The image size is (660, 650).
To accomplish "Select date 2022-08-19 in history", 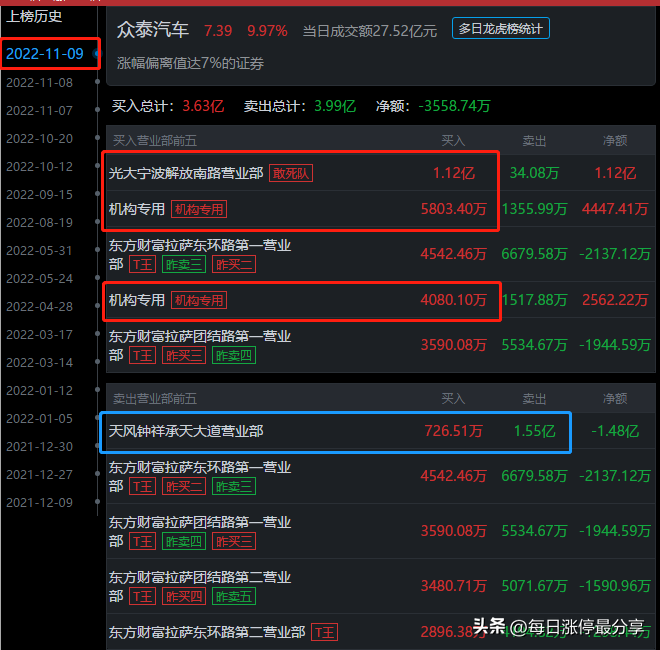I will pos(40,222).
